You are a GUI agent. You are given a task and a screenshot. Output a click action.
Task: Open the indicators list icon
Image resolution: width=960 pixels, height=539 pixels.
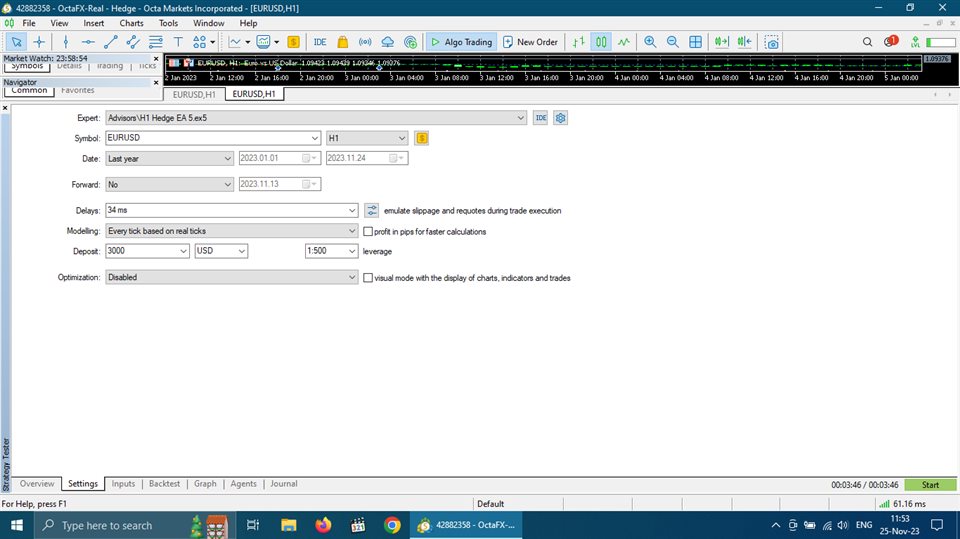point(234,42)
